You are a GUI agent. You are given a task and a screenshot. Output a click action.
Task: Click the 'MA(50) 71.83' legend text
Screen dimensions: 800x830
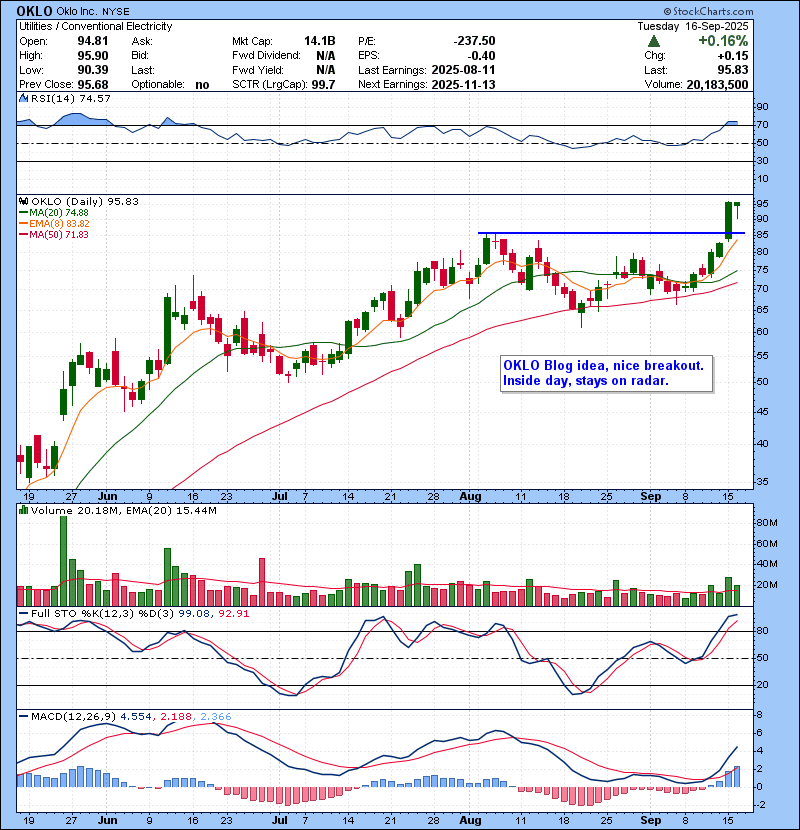point(59,234)
